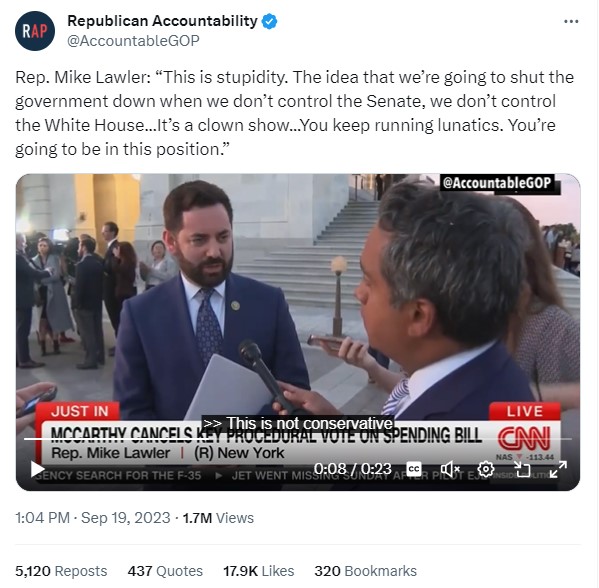
Task: Open the 1:04 PM Sep 19, 2023 timestamp
Action: 93,518
